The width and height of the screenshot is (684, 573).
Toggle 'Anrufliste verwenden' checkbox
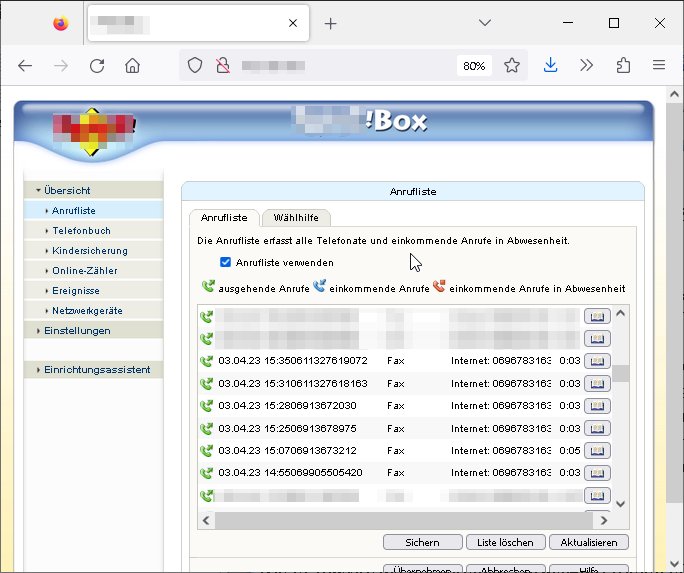tap(226, 262)
